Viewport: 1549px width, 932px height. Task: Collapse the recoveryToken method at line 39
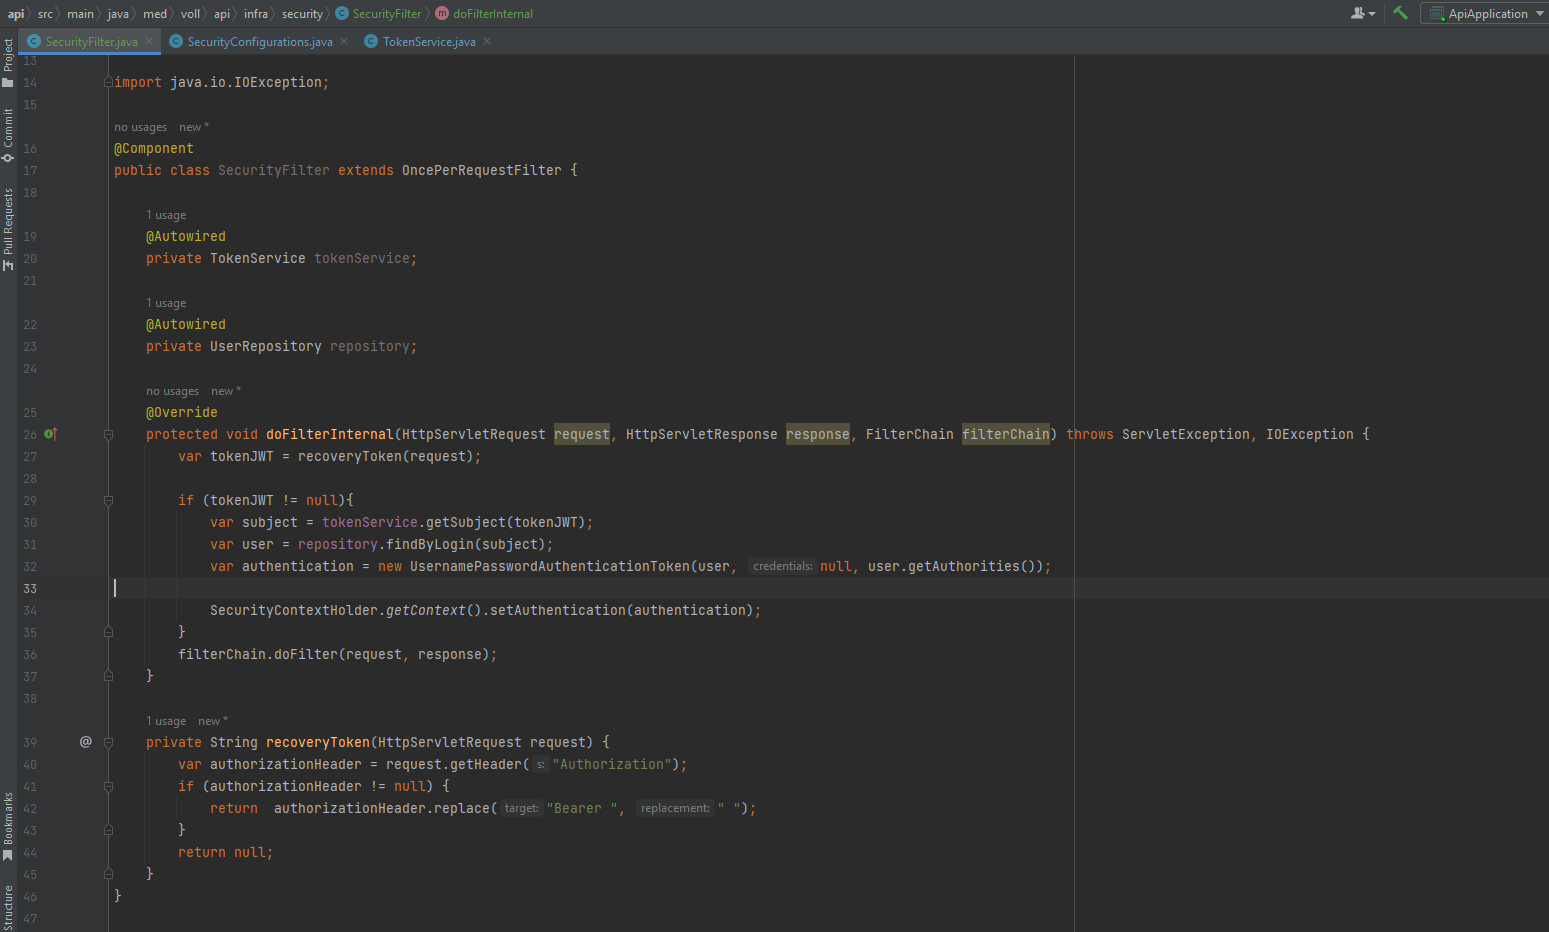coord(108,742)
